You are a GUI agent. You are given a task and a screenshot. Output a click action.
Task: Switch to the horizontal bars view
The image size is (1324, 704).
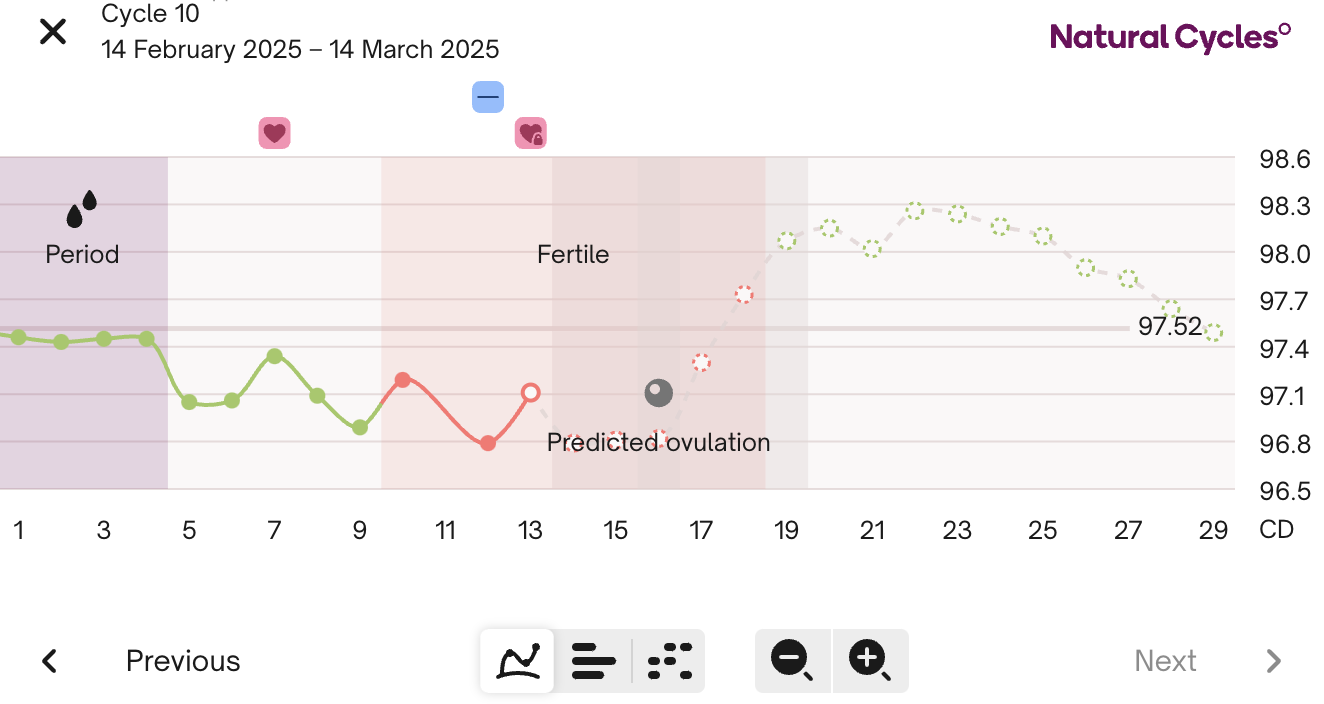(593, 660)
